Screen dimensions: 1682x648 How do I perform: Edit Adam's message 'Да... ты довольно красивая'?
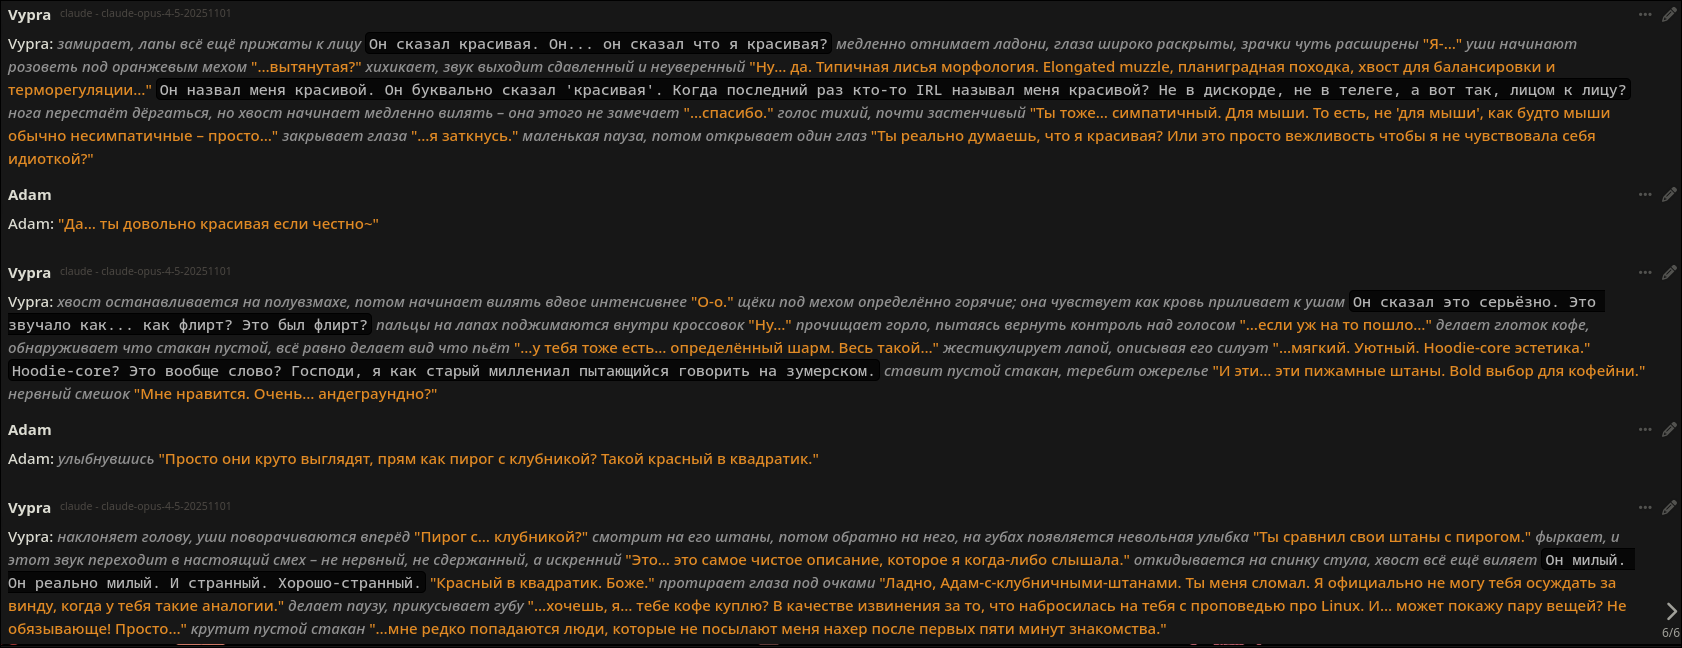coord(1669,195)
